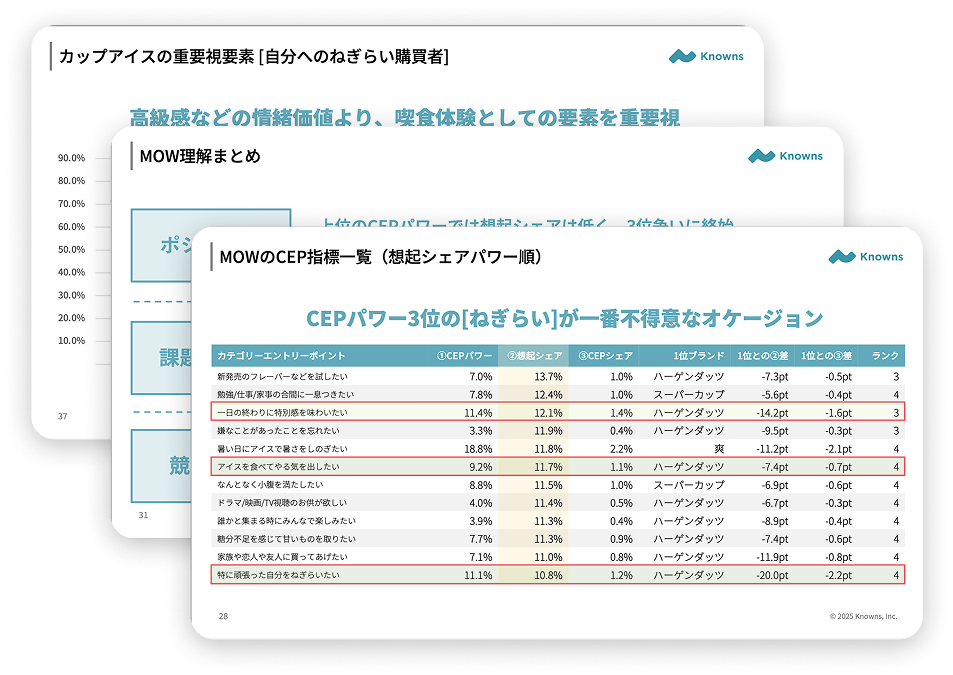953x675 pixels.
Task: Click the Knowns logo on the CEP指標一覧 slide
Action: [865, 257]
